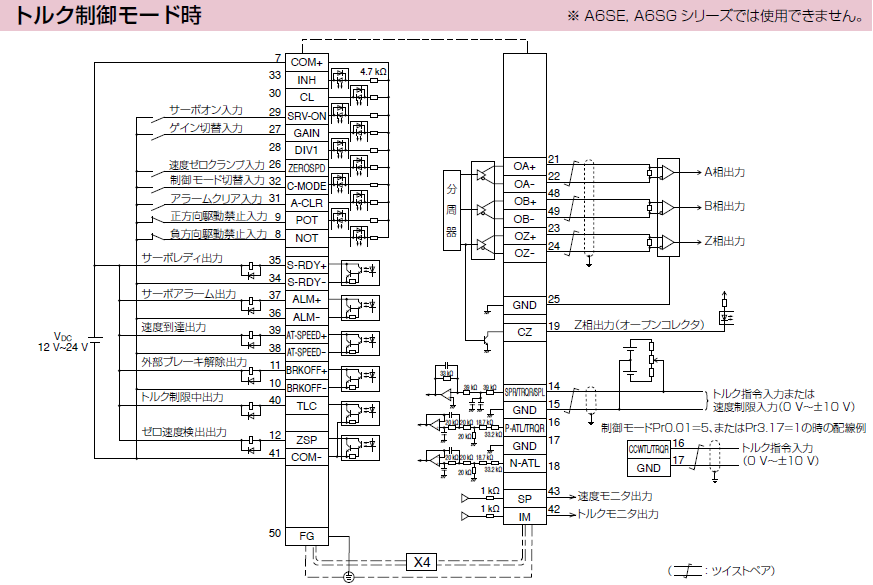Select the 正方向駆動禁止入力 label
873x585 pixels.
click(219, 216)
